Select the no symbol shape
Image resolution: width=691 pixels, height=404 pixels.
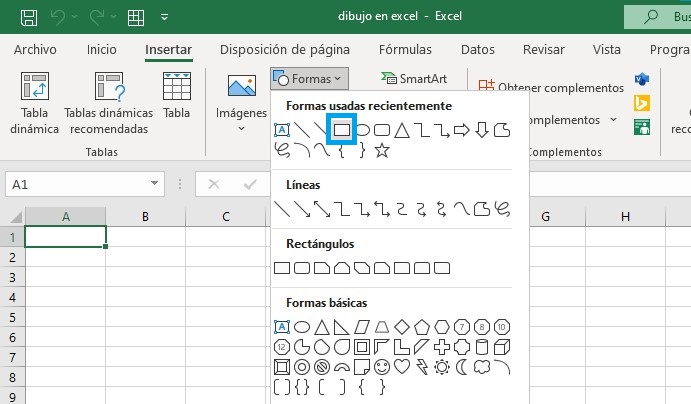point(322,367)
